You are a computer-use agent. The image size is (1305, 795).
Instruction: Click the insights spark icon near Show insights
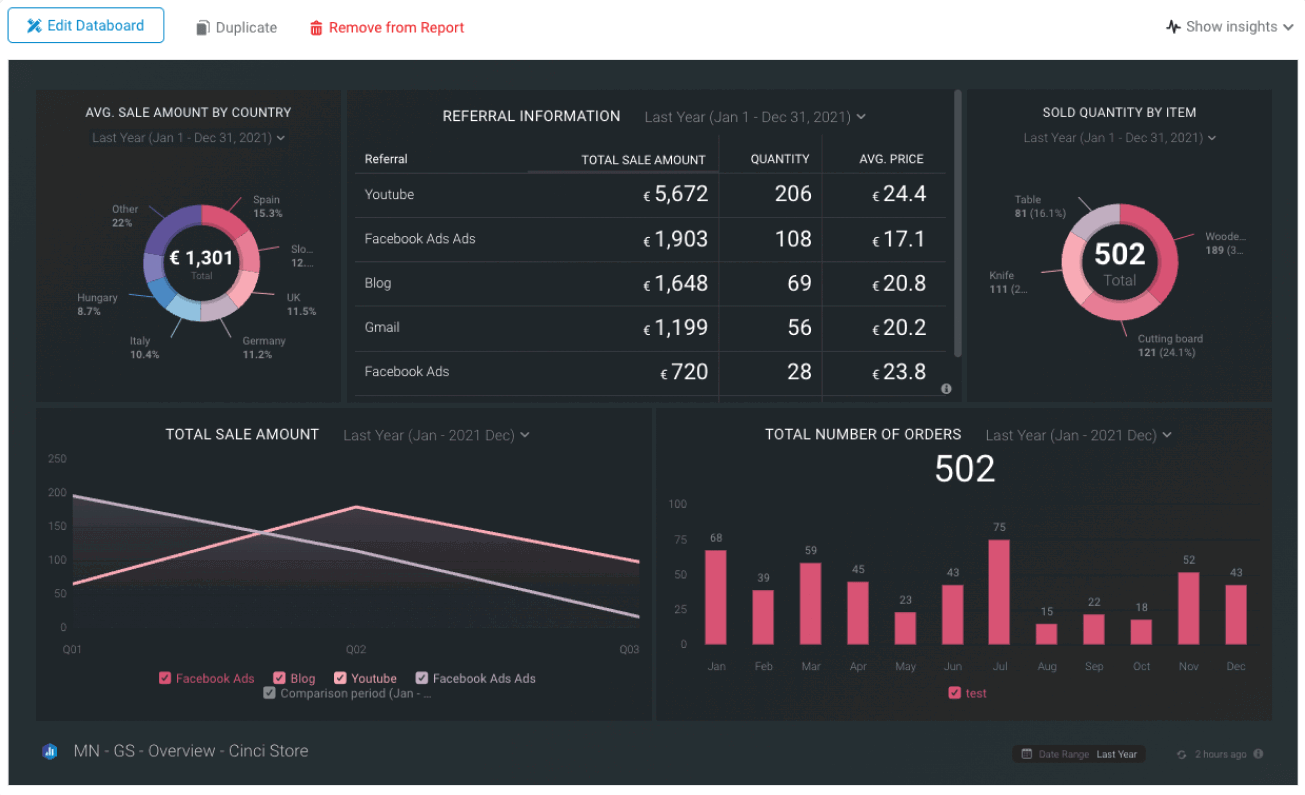(1171, 26)
